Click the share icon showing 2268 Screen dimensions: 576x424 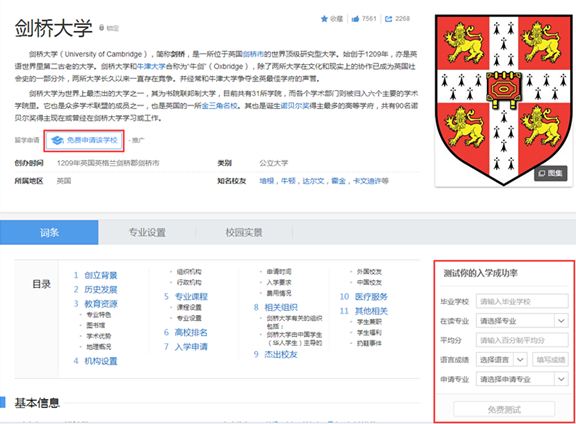coord(388,19)
